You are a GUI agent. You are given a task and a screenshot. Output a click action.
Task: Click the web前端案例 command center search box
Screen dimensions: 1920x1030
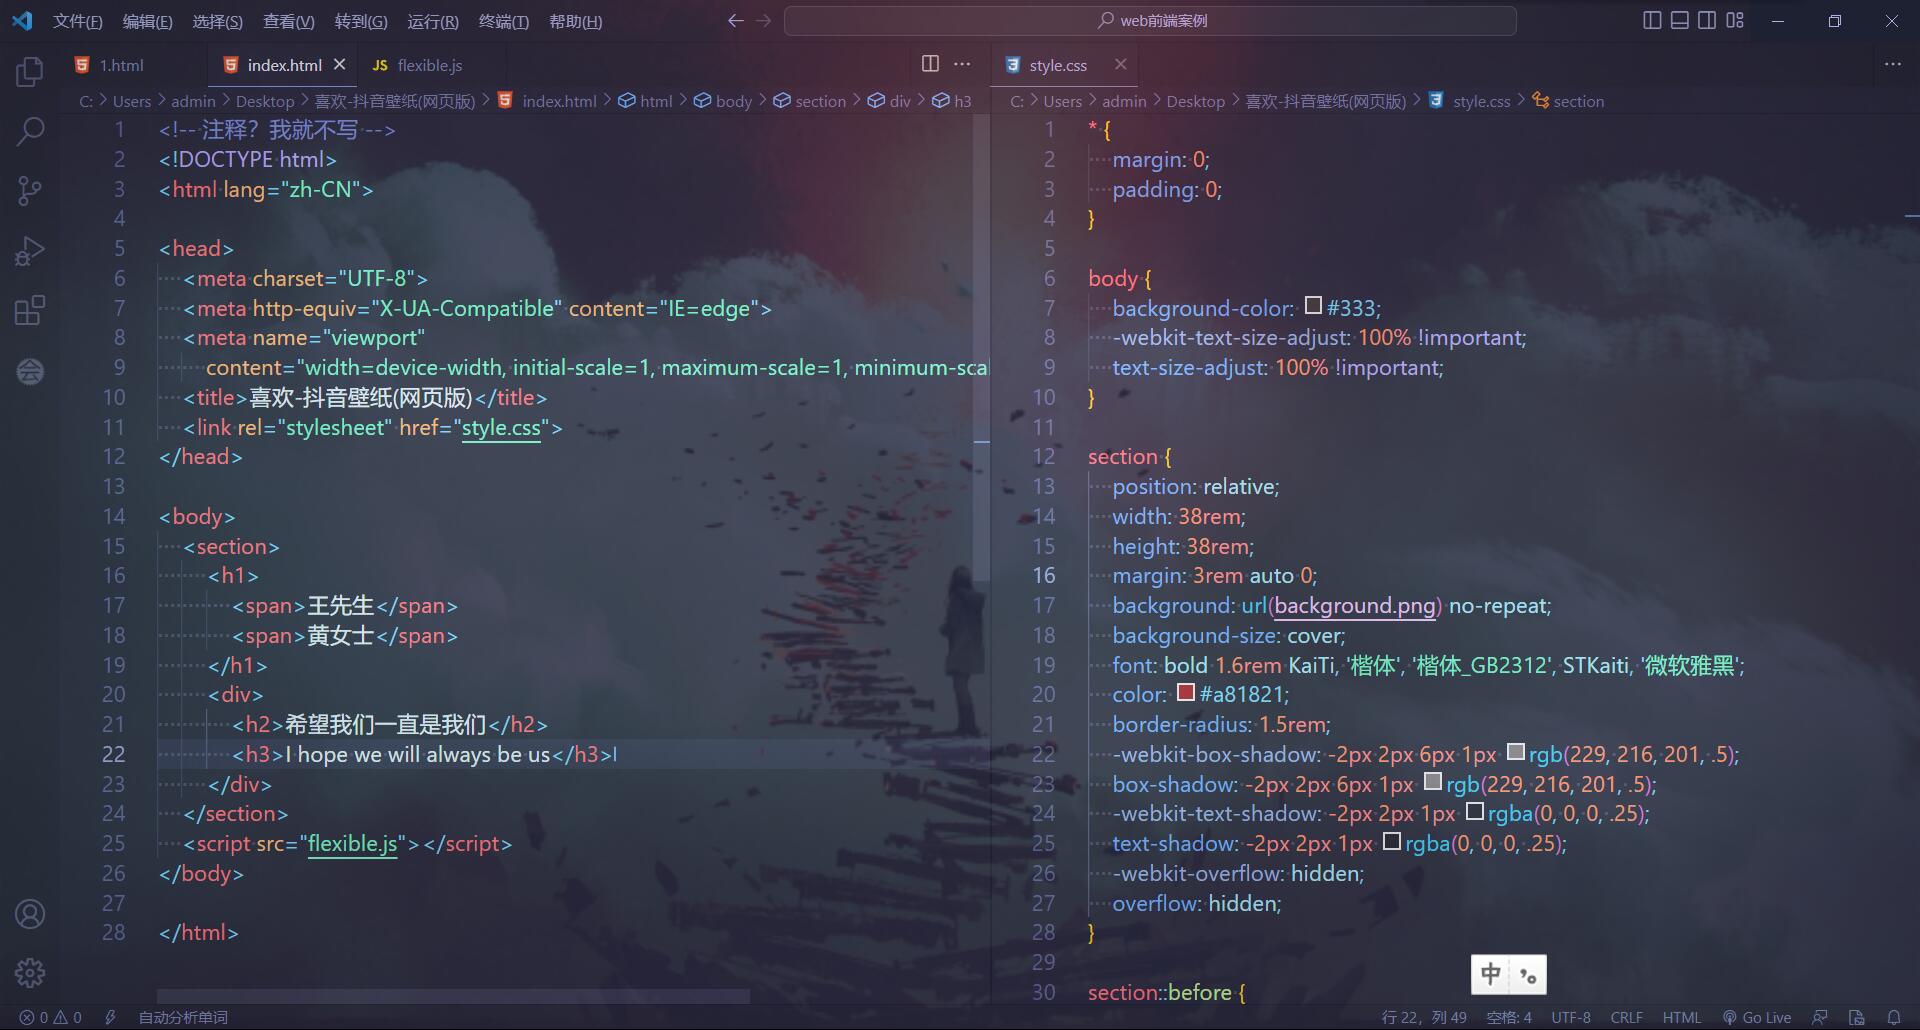point(1150,20)
